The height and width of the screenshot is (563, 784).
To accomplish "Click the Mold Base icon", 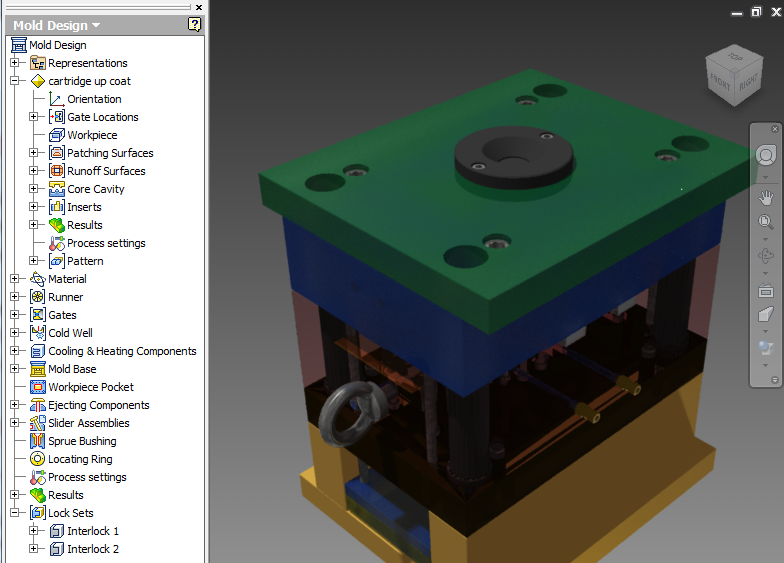I will click(x=38, y=369).
